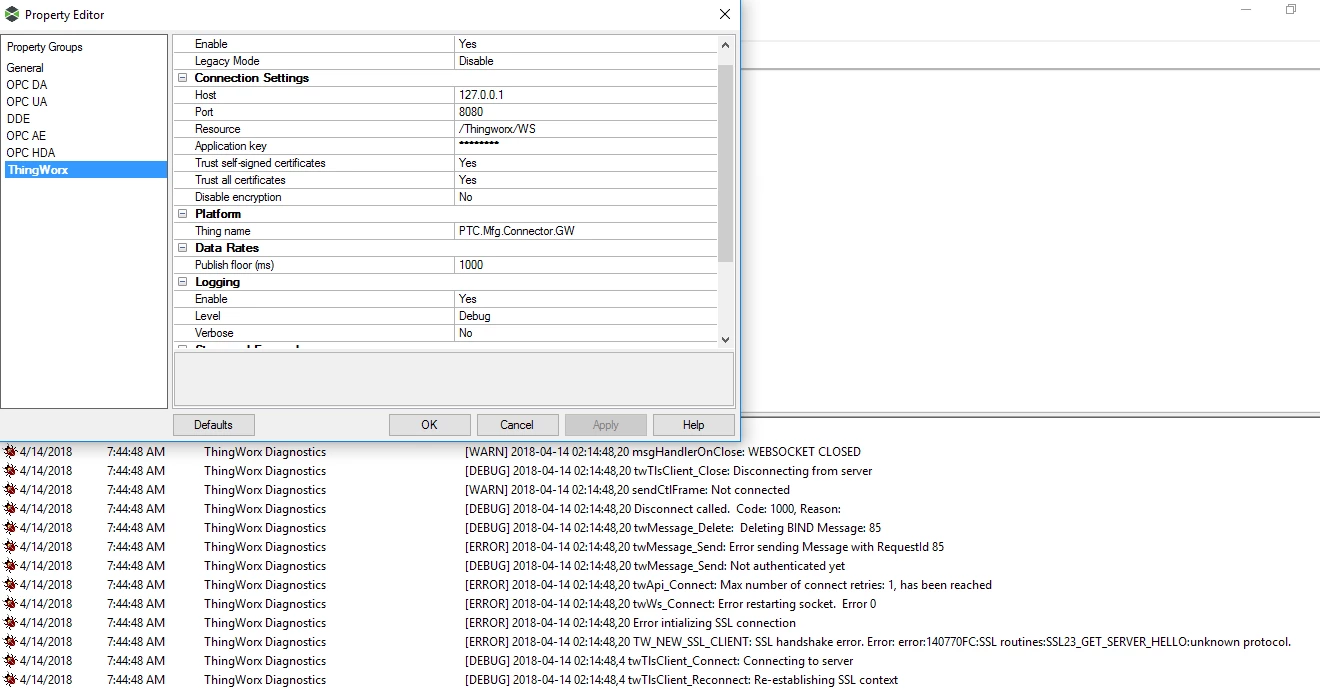Click the bug icon of WEBSOCKET CLOSED log row

pos(10,452)
